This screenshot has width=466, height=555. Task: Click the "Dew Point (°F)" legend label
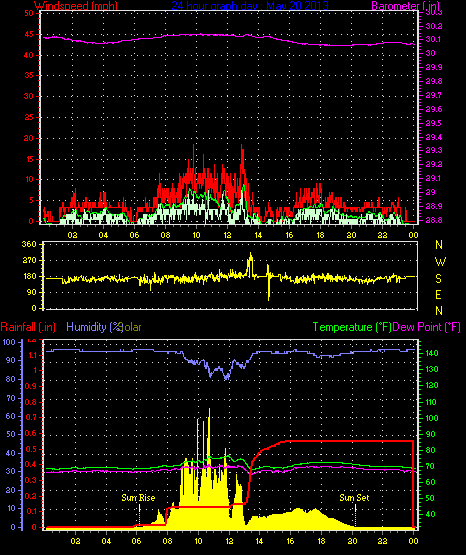pyautogui.click(x=426, y=327)
